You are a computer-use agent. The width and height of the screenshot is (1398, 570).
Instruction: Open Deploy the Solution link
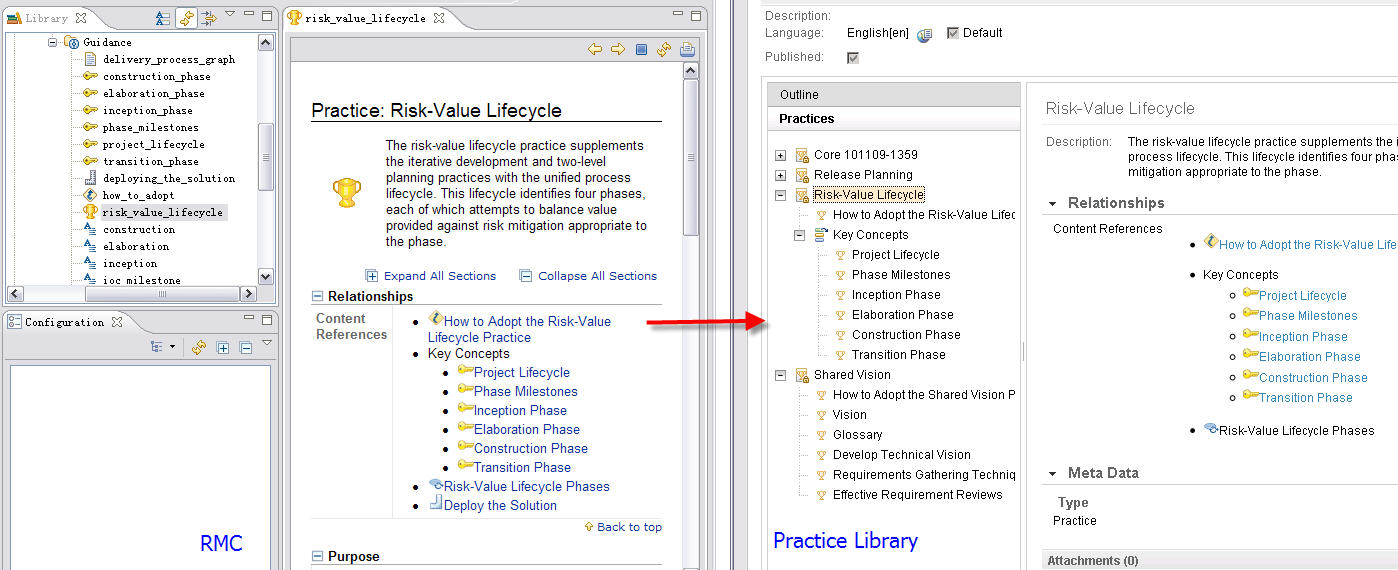[x=500, y=505]
